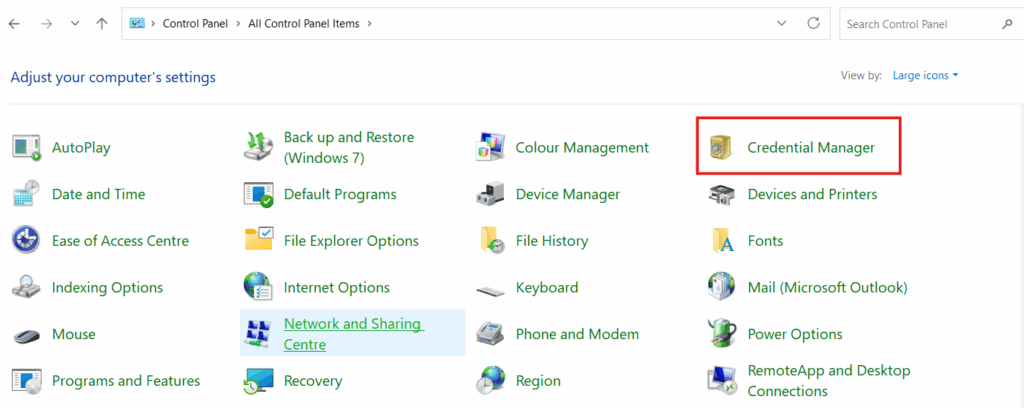Select the Control Panel breadcrumb
Image resolution: width=1024 pixels, height=408 pixels.
pyautogui.click(x=195, y=24)
